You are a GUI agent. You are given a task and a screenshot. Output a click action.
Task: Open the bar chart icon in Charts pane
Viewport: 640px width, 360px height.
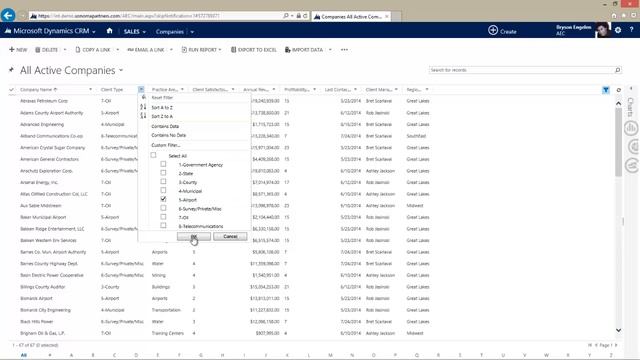click(x=631, y=128)
